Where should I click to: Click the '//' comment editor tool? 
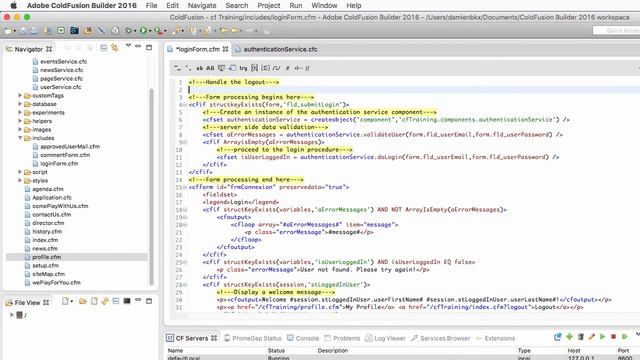(307, 68)
